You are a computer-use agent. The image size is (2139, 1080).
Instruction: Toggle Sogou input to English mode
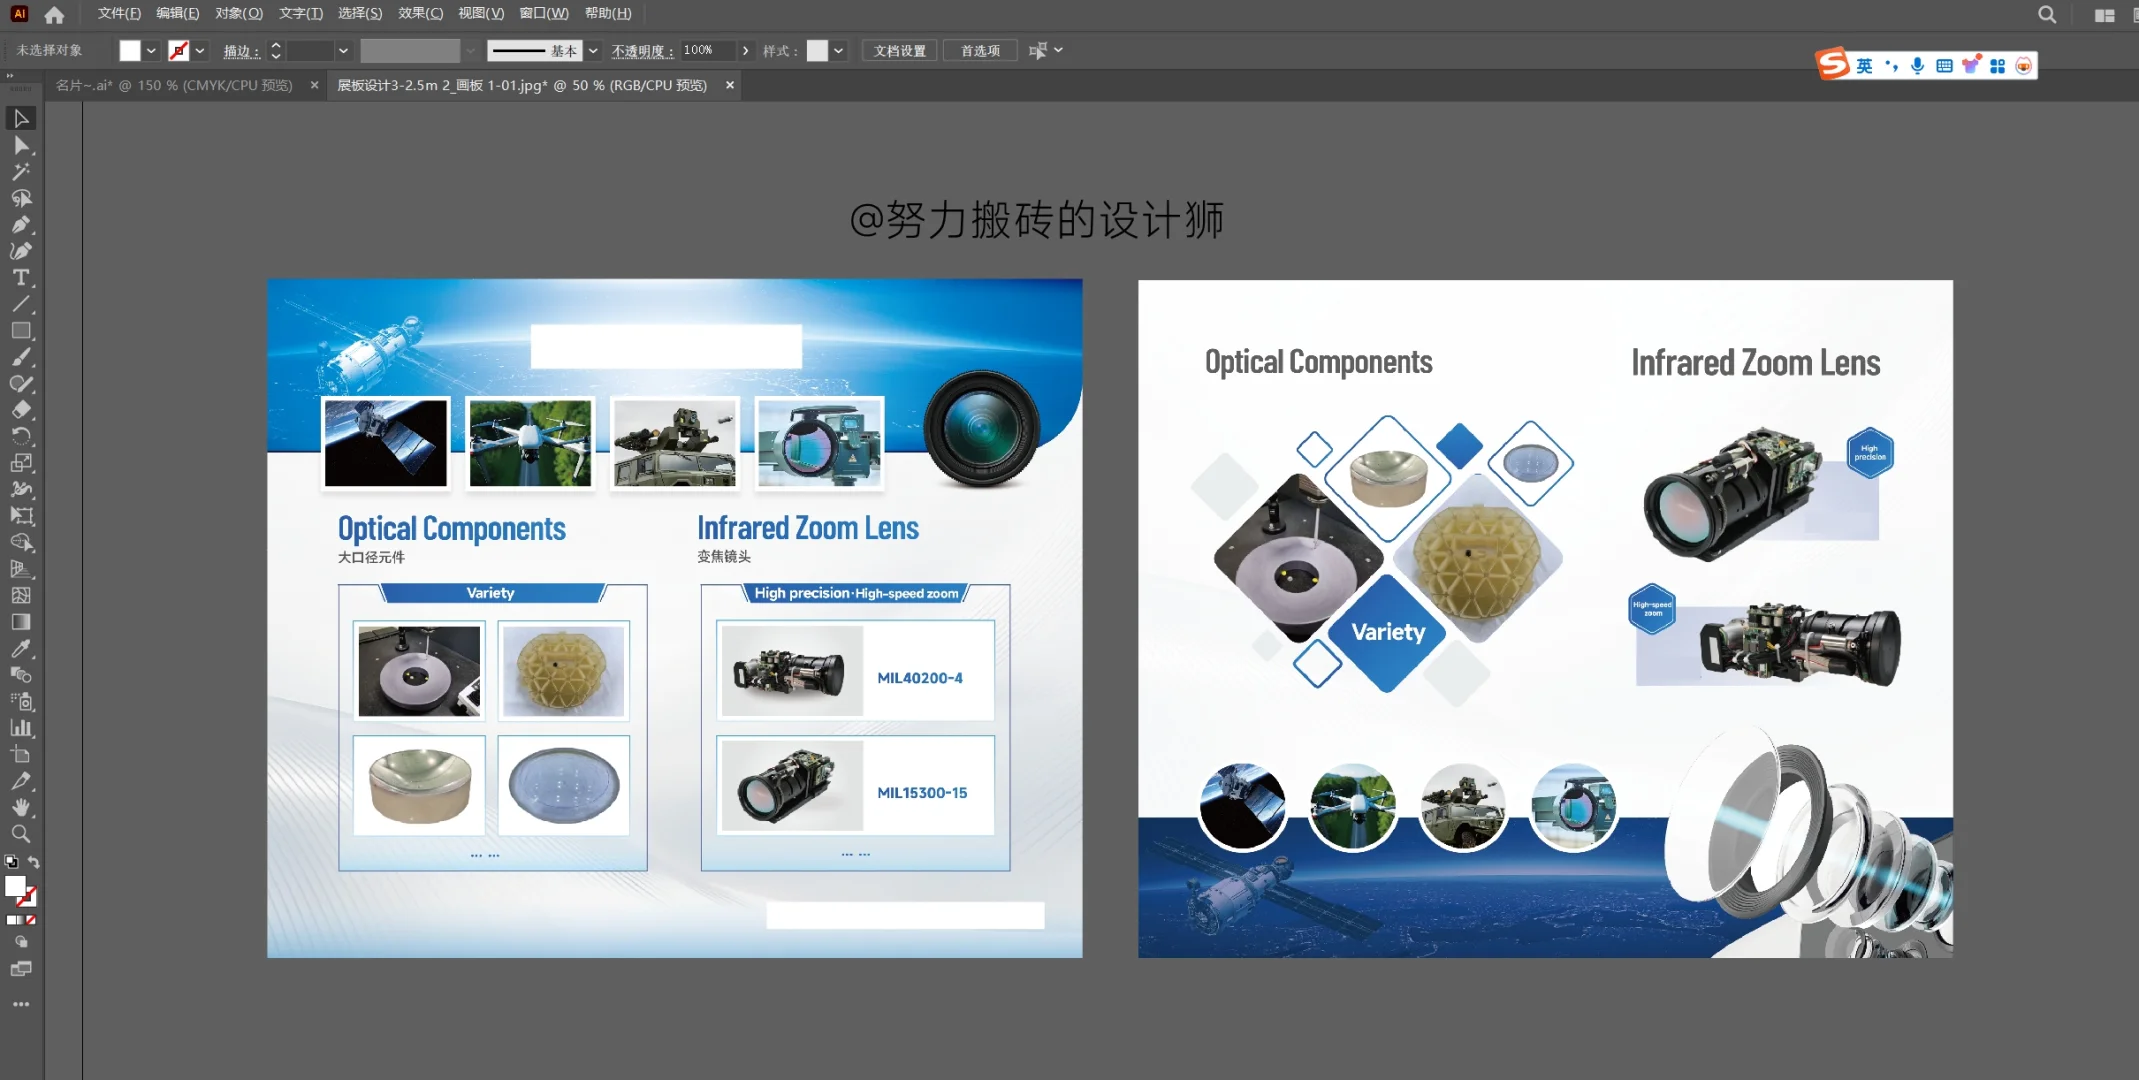click(1863, 64)
